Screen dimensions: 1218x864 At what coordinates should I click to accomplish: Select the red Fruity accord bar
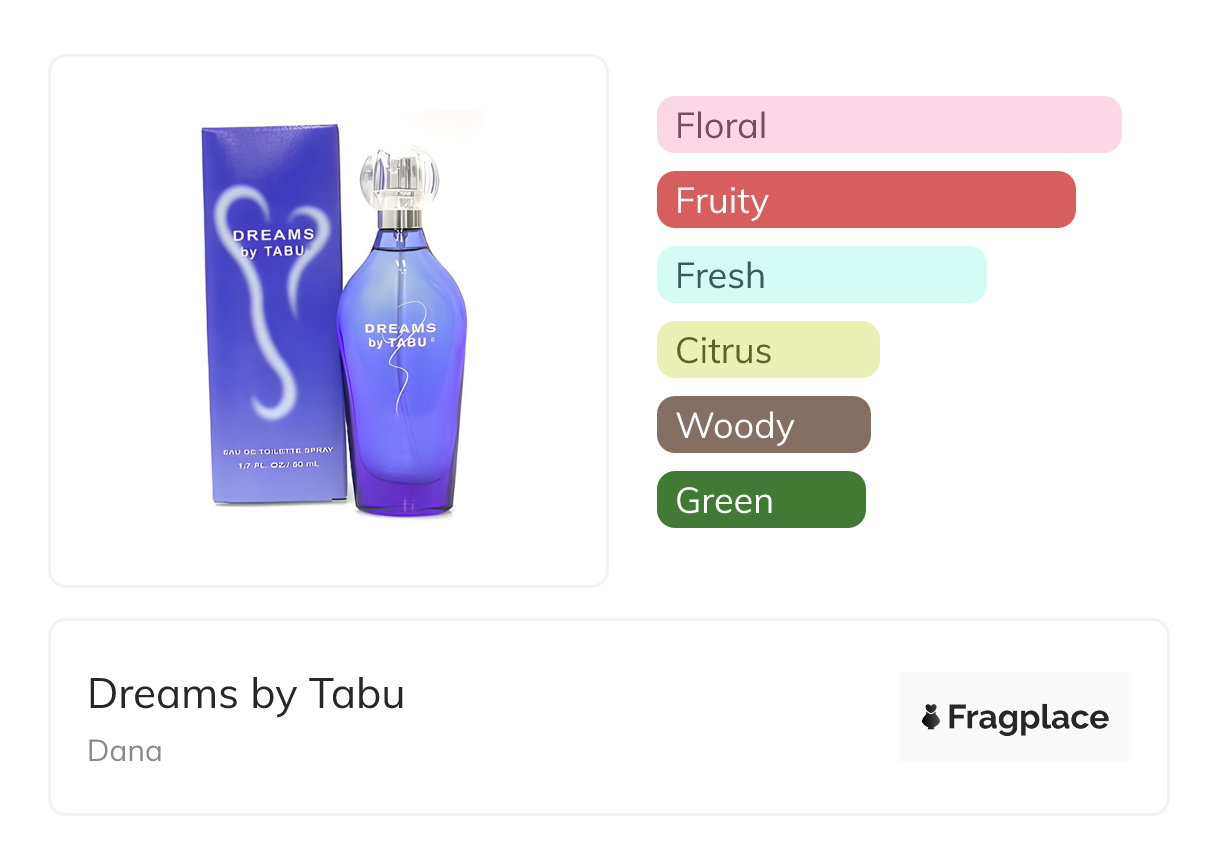point(865,200)
